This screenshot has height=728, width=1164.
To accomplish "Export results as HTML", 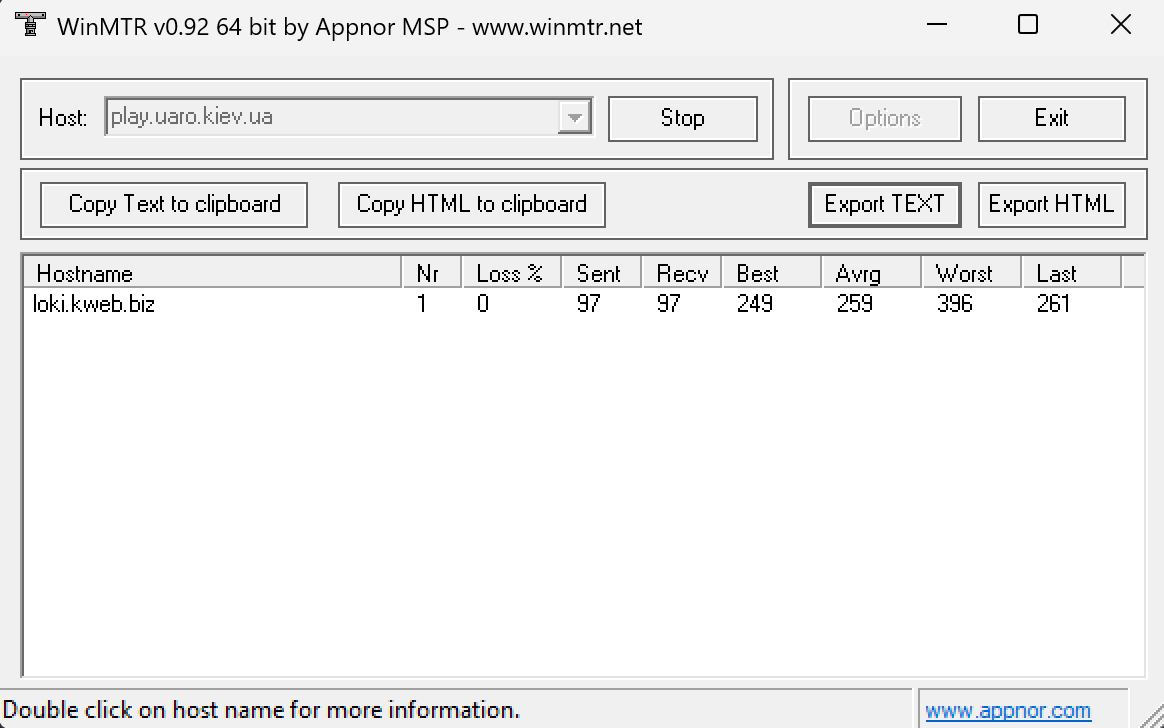I will pos(1051,204).
